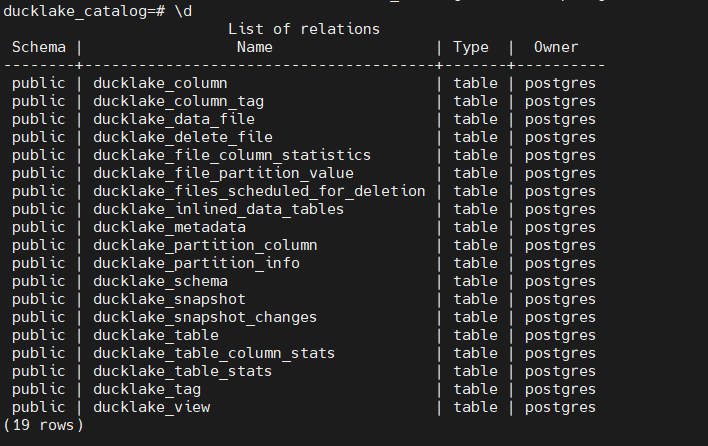The width and height of the screenshot is (708, 446).
Task: Click ducklake_snapshot_changes table name
Action: tap(205, 317)
